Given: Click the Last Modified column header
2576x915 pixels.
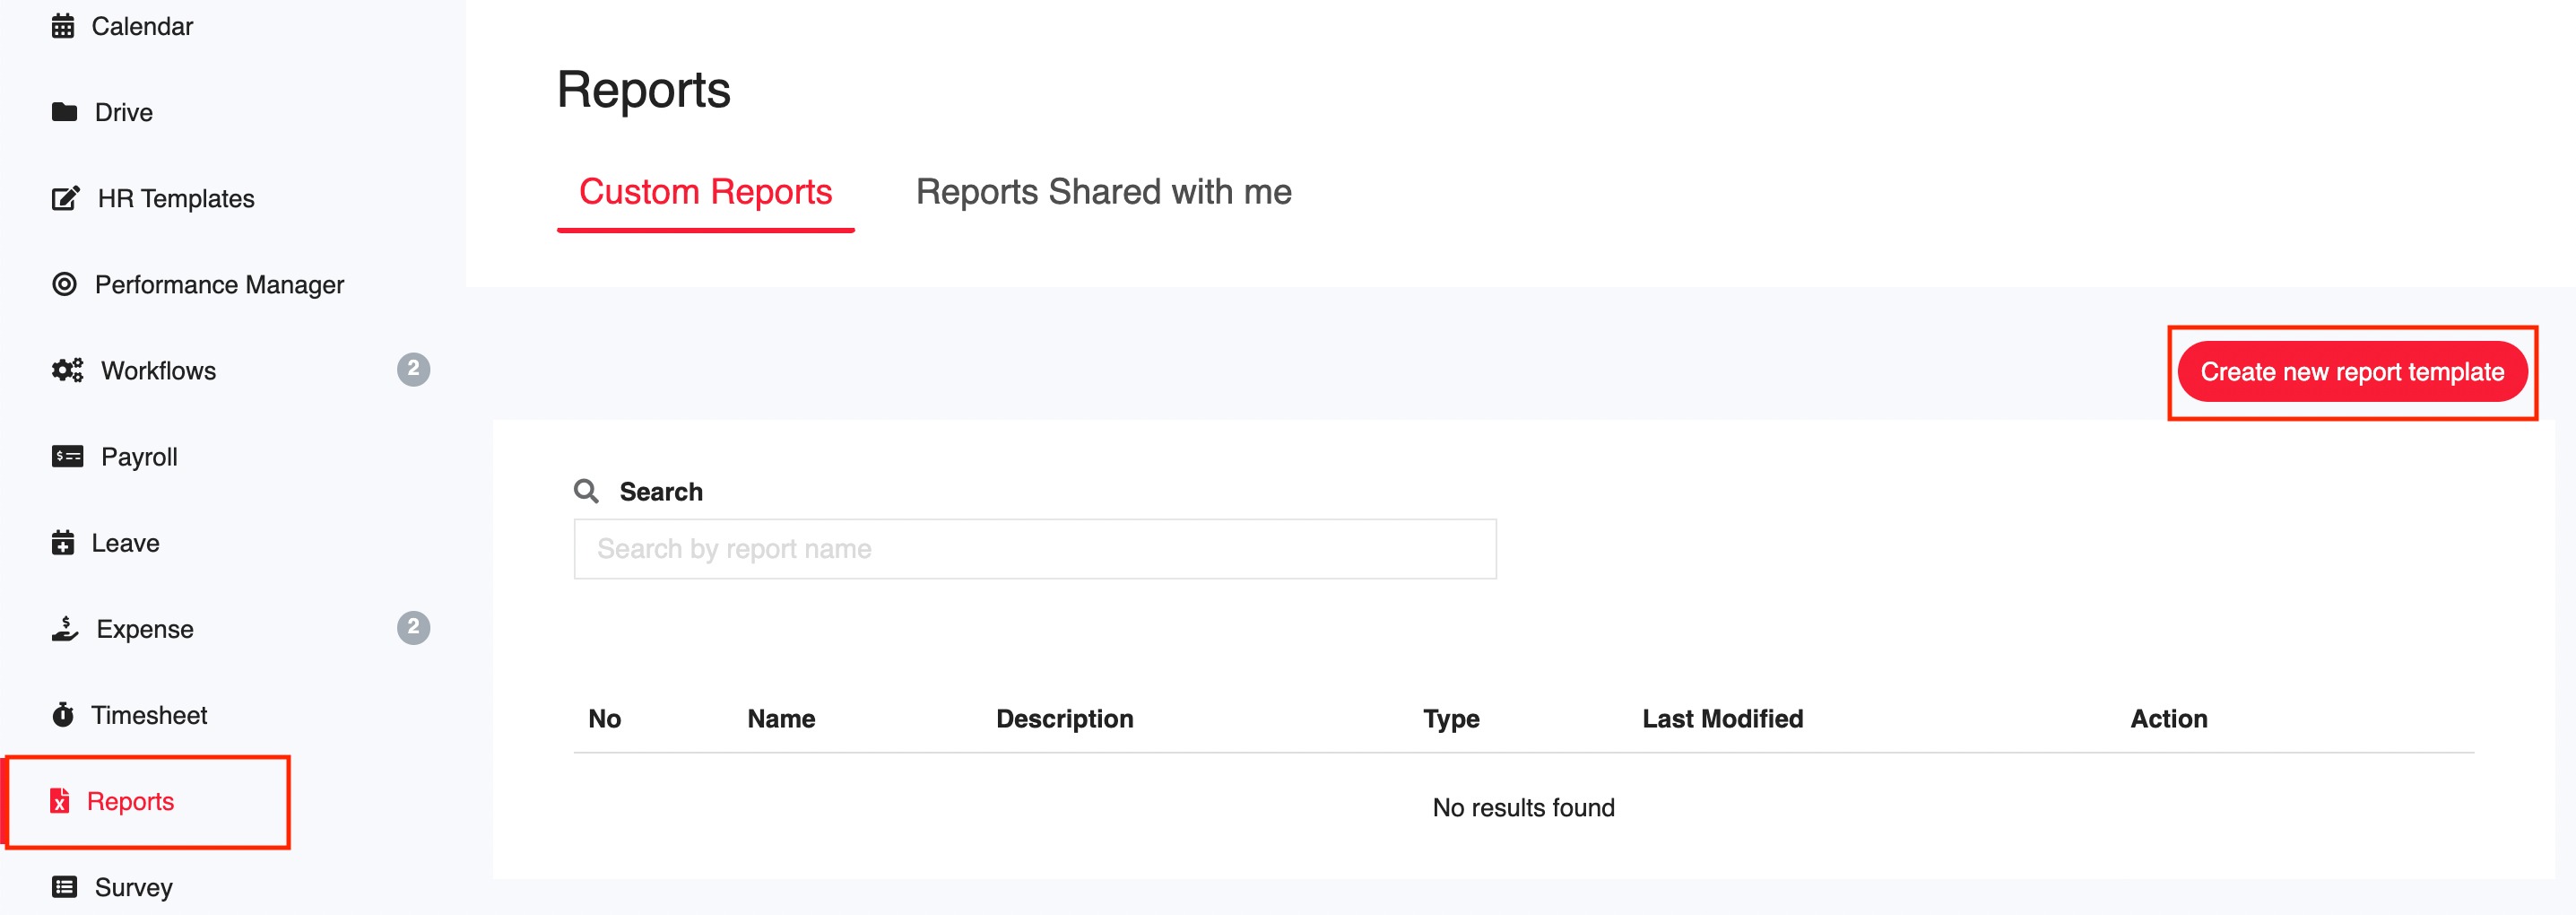Looking at the screenshot, I should tap(1722, 718).
